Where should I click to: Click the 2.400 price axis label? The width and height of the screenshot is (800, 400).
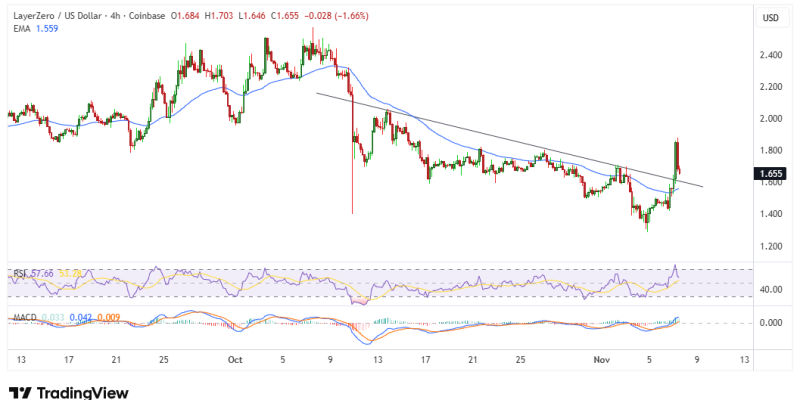(x=770, y=55)
